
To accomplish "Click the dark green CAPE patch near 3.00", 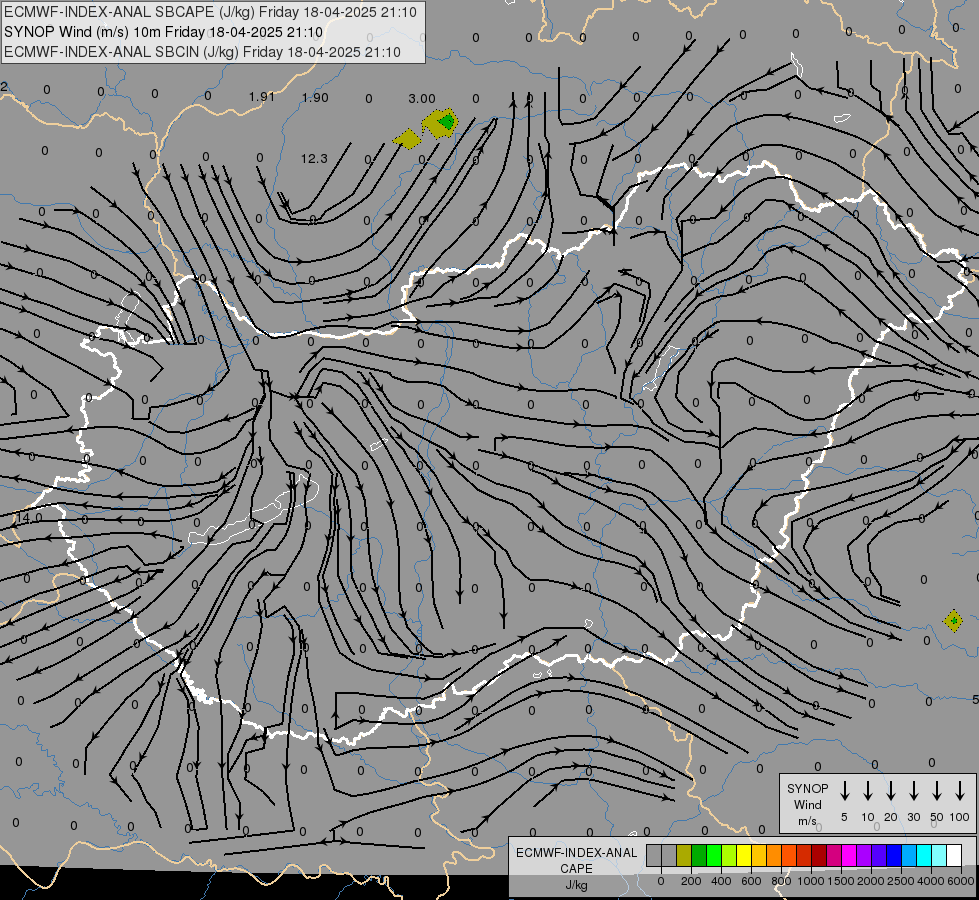I will (x=447, y=121).
